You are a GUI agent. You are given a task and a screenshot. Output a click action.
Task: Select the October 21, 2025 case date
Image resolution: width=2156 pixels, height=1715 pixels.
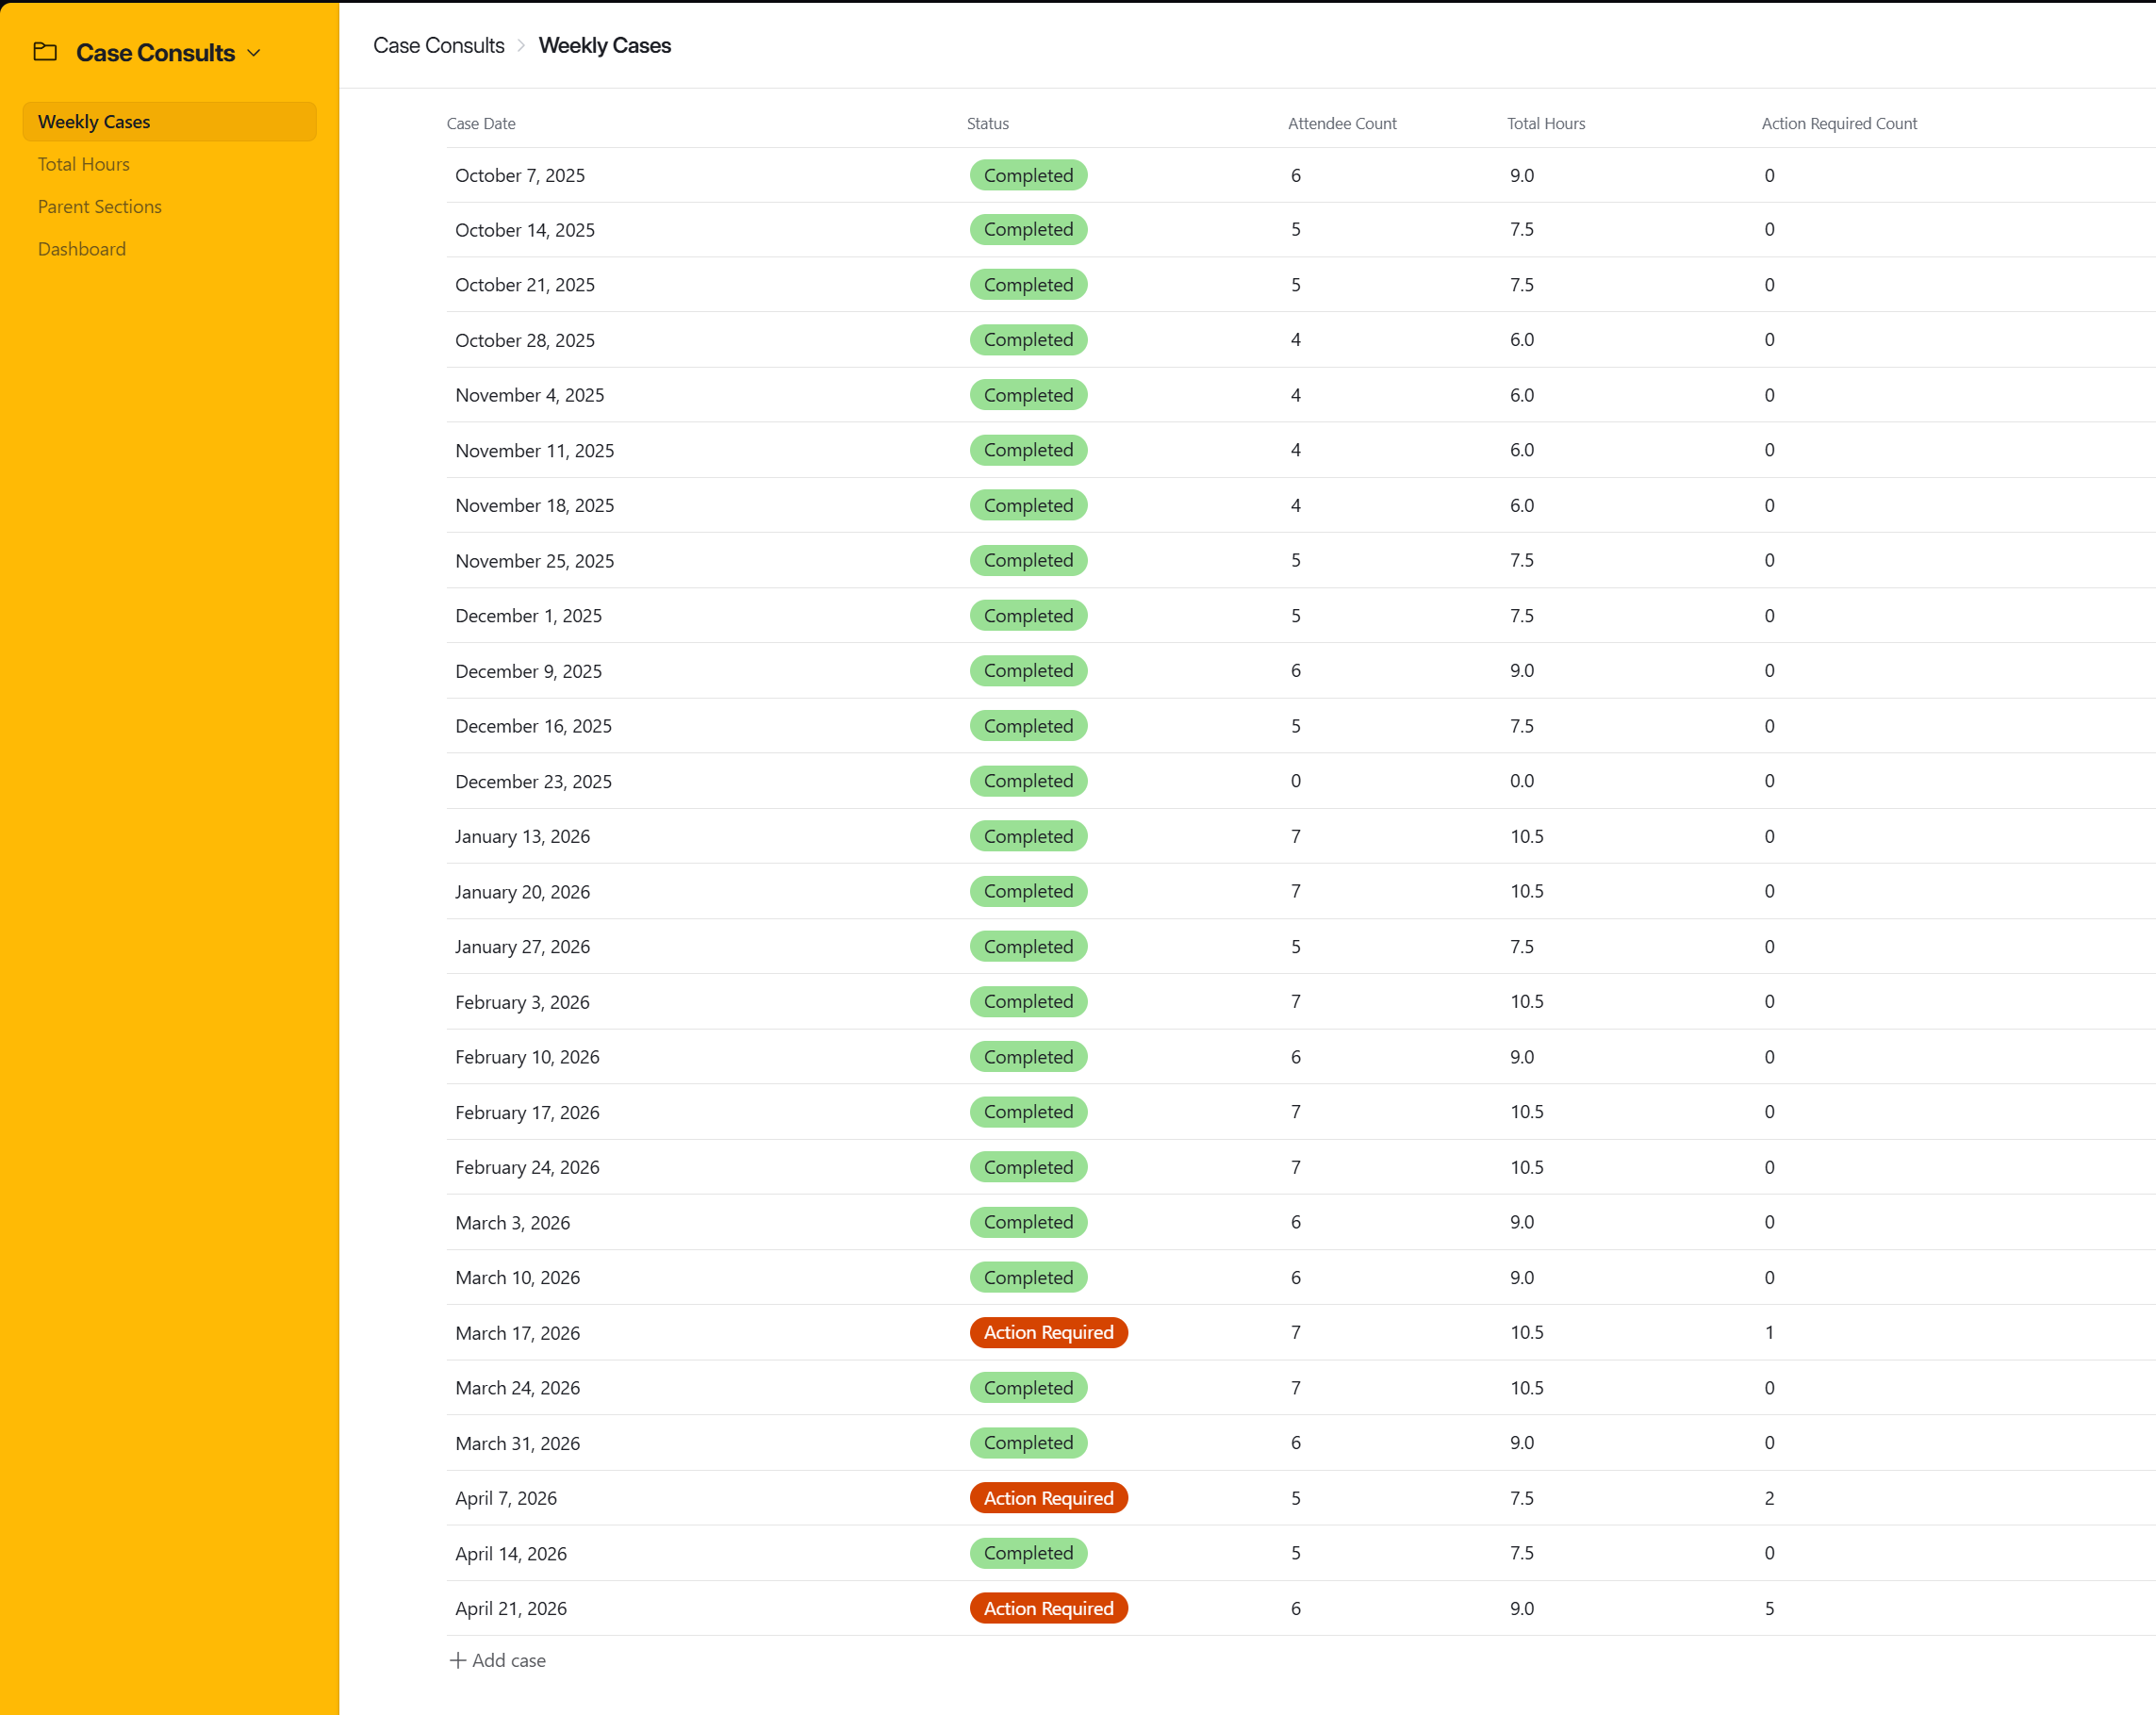(525, 286)
